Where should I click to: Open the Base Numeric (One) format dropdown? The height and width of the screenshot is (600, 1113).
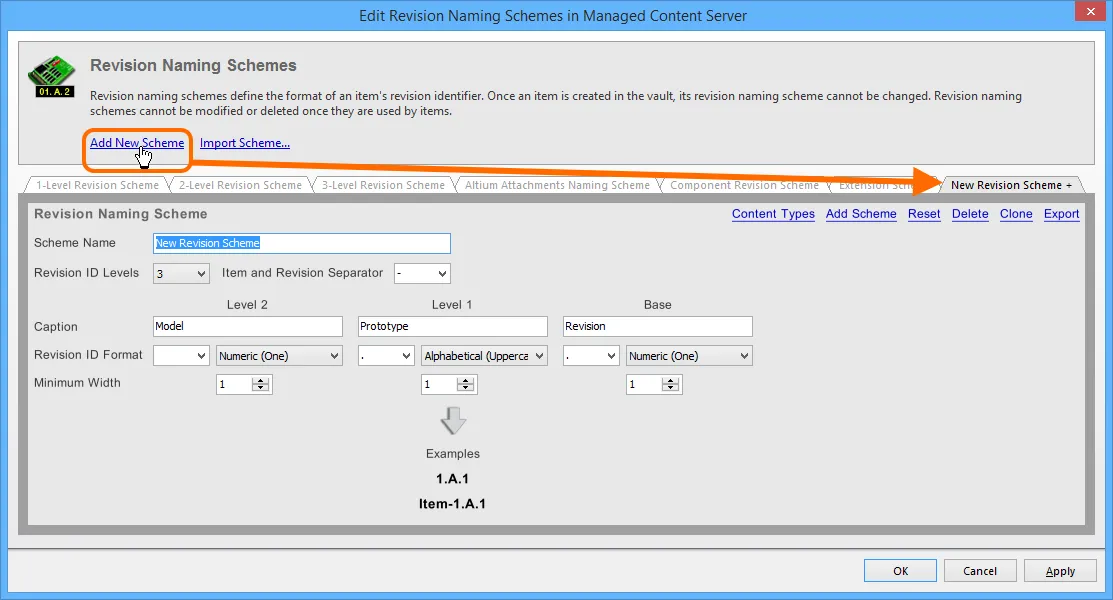pos(689,356)
